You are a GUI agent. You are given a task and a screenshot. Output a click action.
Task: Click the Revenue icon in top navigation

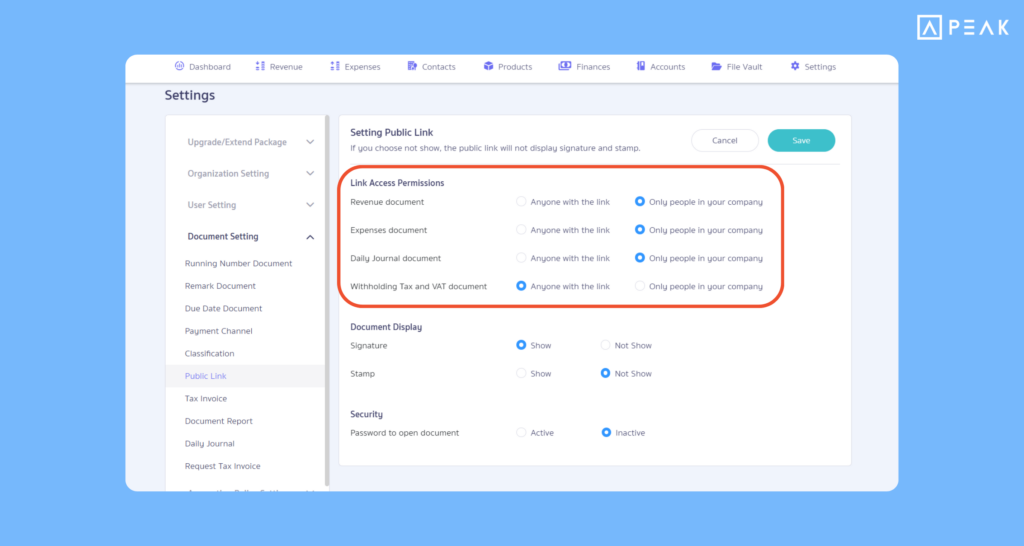coord(260,66)
